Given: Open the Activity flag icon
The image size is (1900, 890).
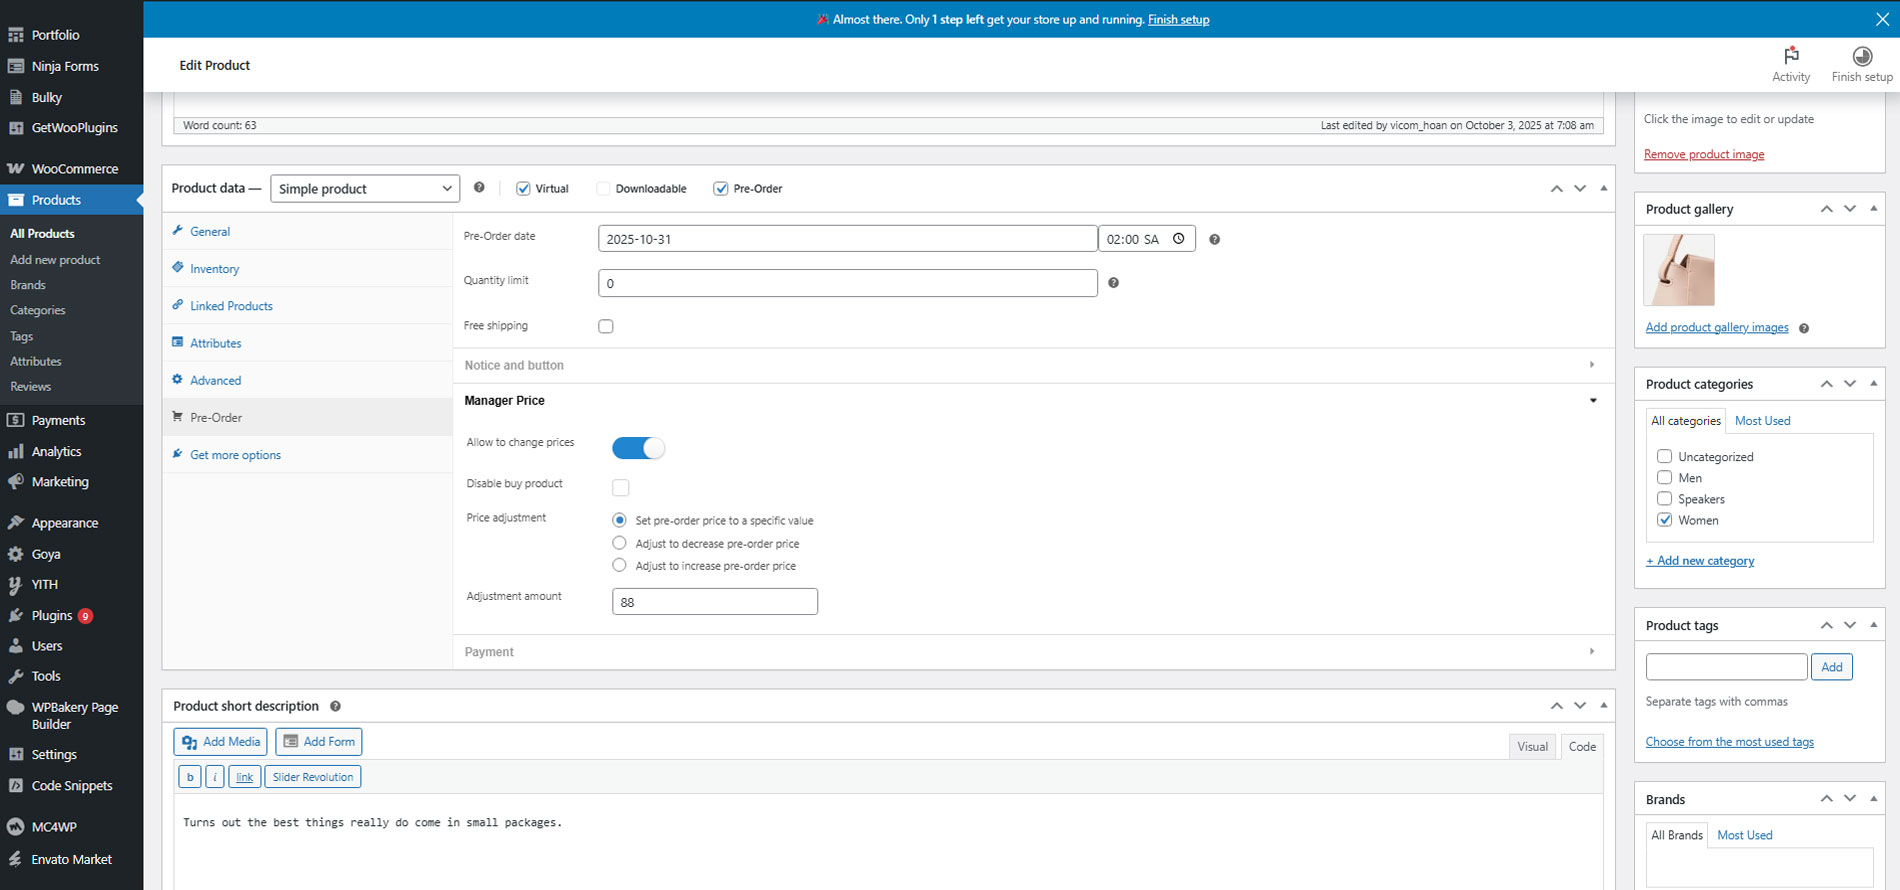Looking at the screenshot, I should tap(1790, 56).
